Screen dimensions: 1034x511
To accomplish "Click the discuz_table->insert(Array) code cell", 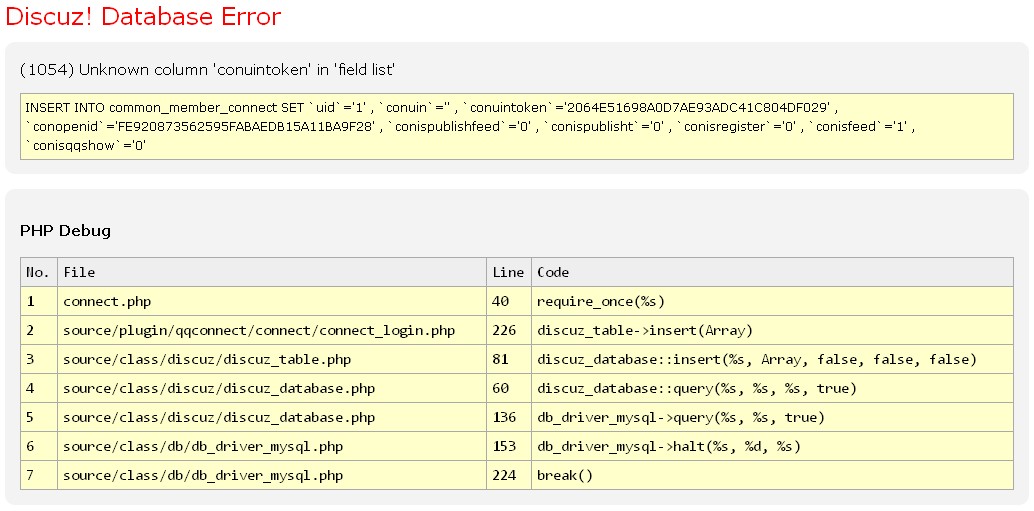I will [644, 330].
